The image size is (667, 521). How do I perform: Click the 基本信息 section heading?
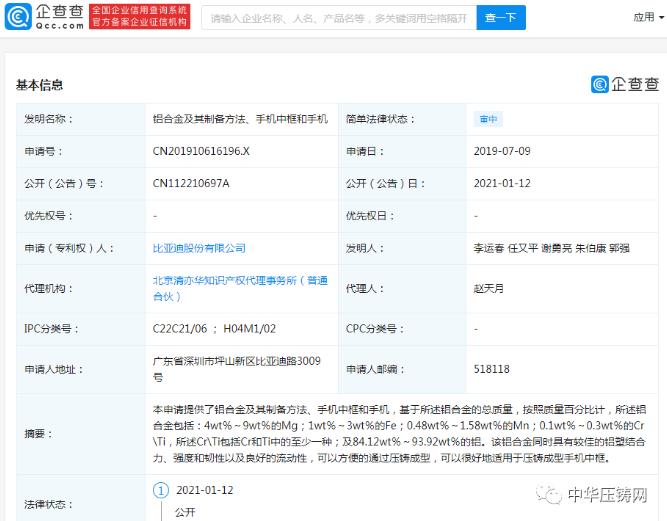click(40, 85)
